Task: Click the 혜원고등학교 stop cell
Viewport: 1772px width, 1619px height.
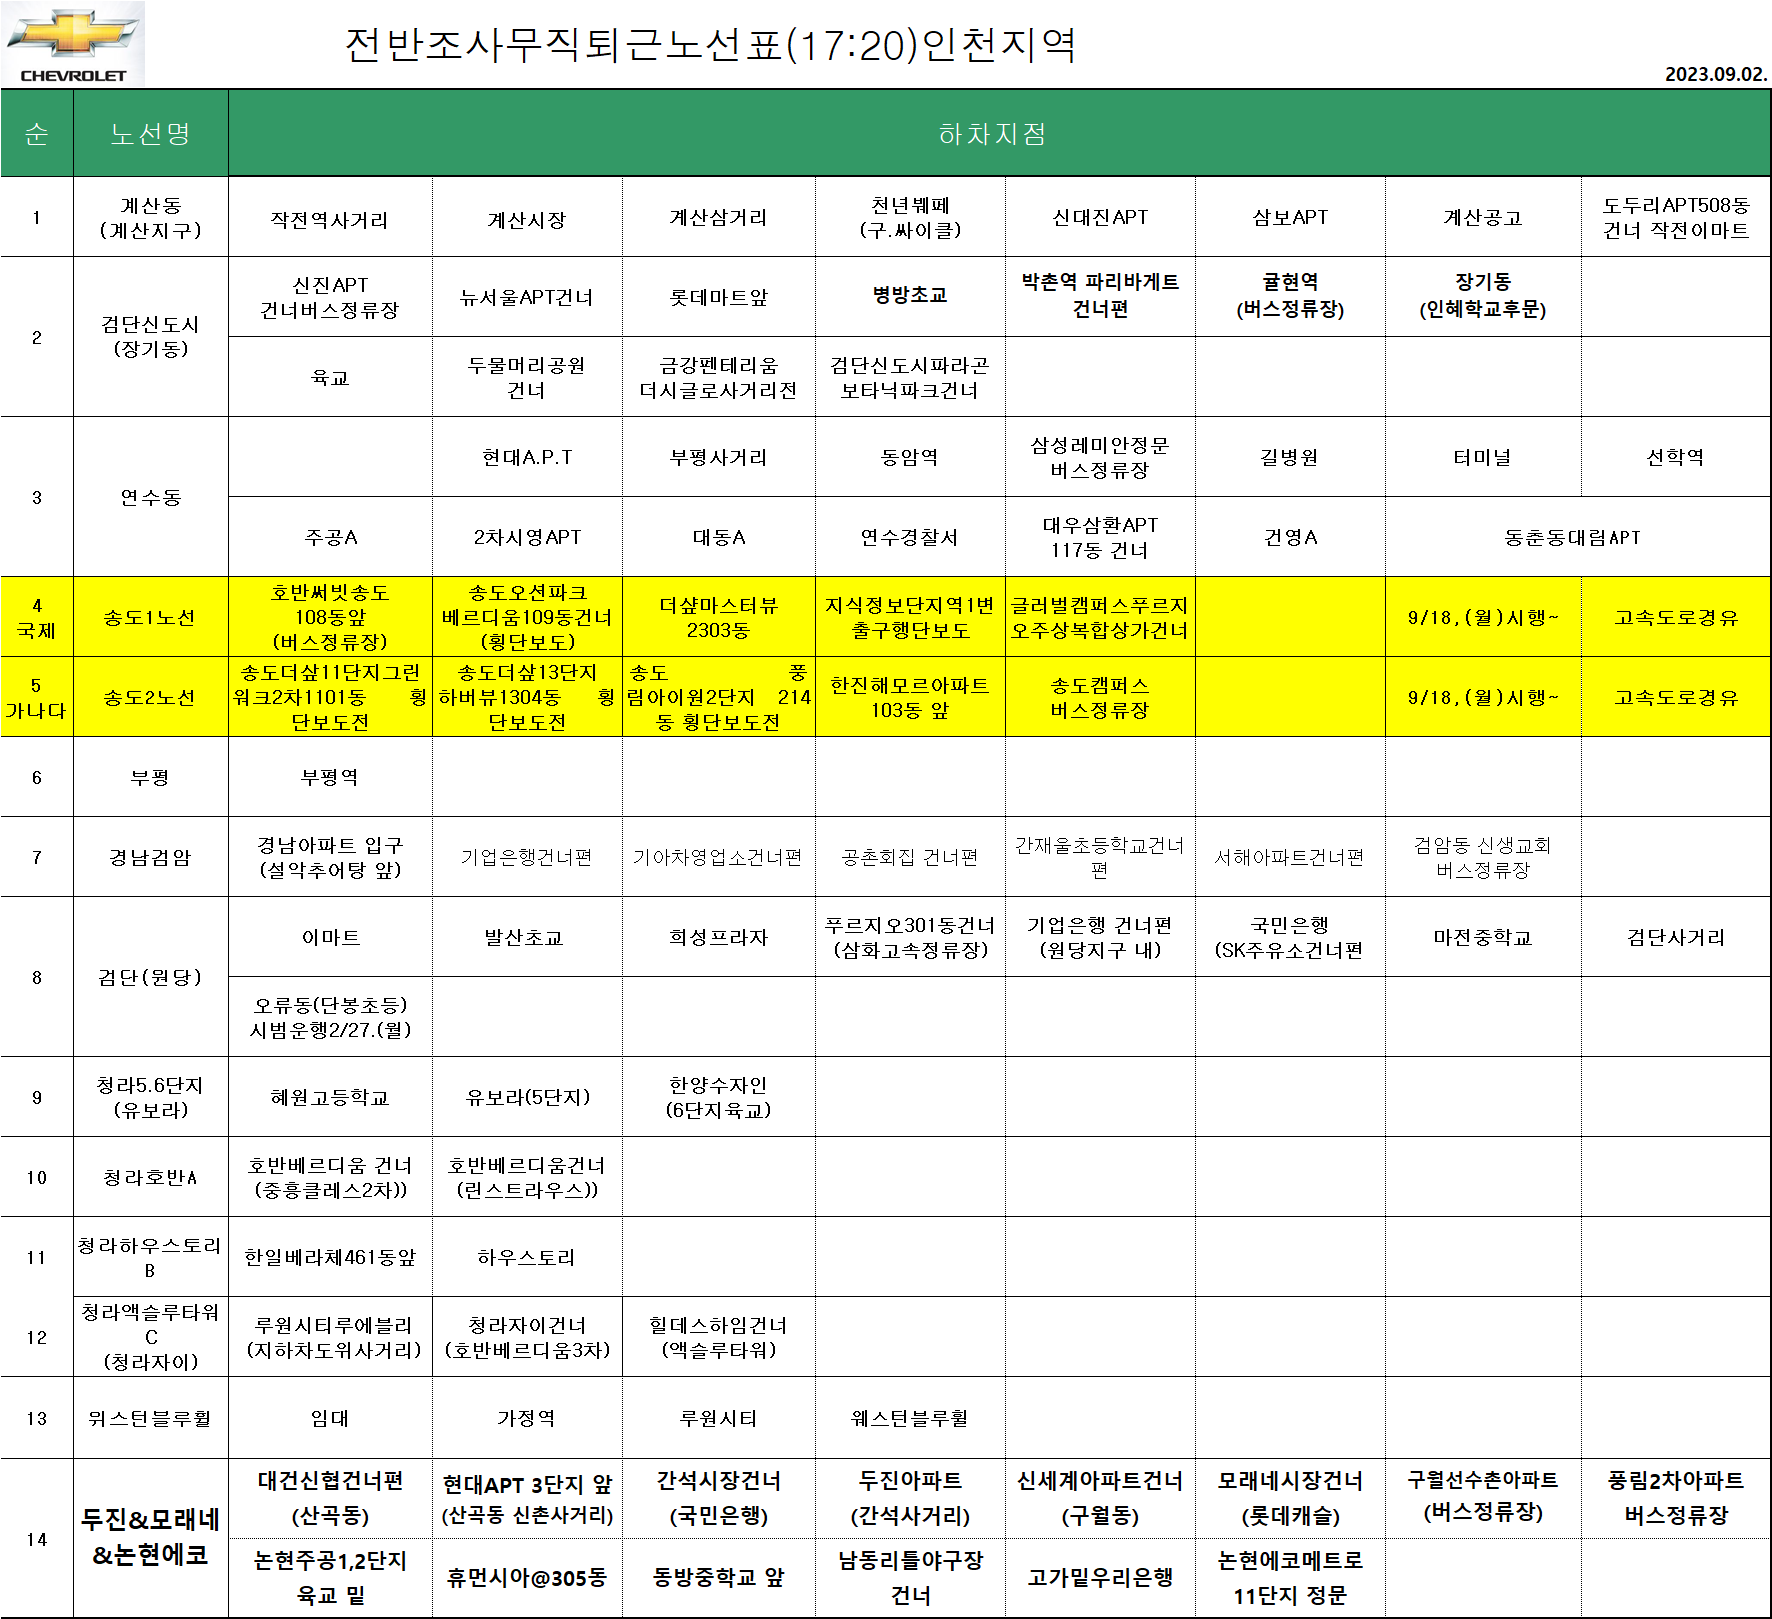Action: click(x=330, y=1097)
